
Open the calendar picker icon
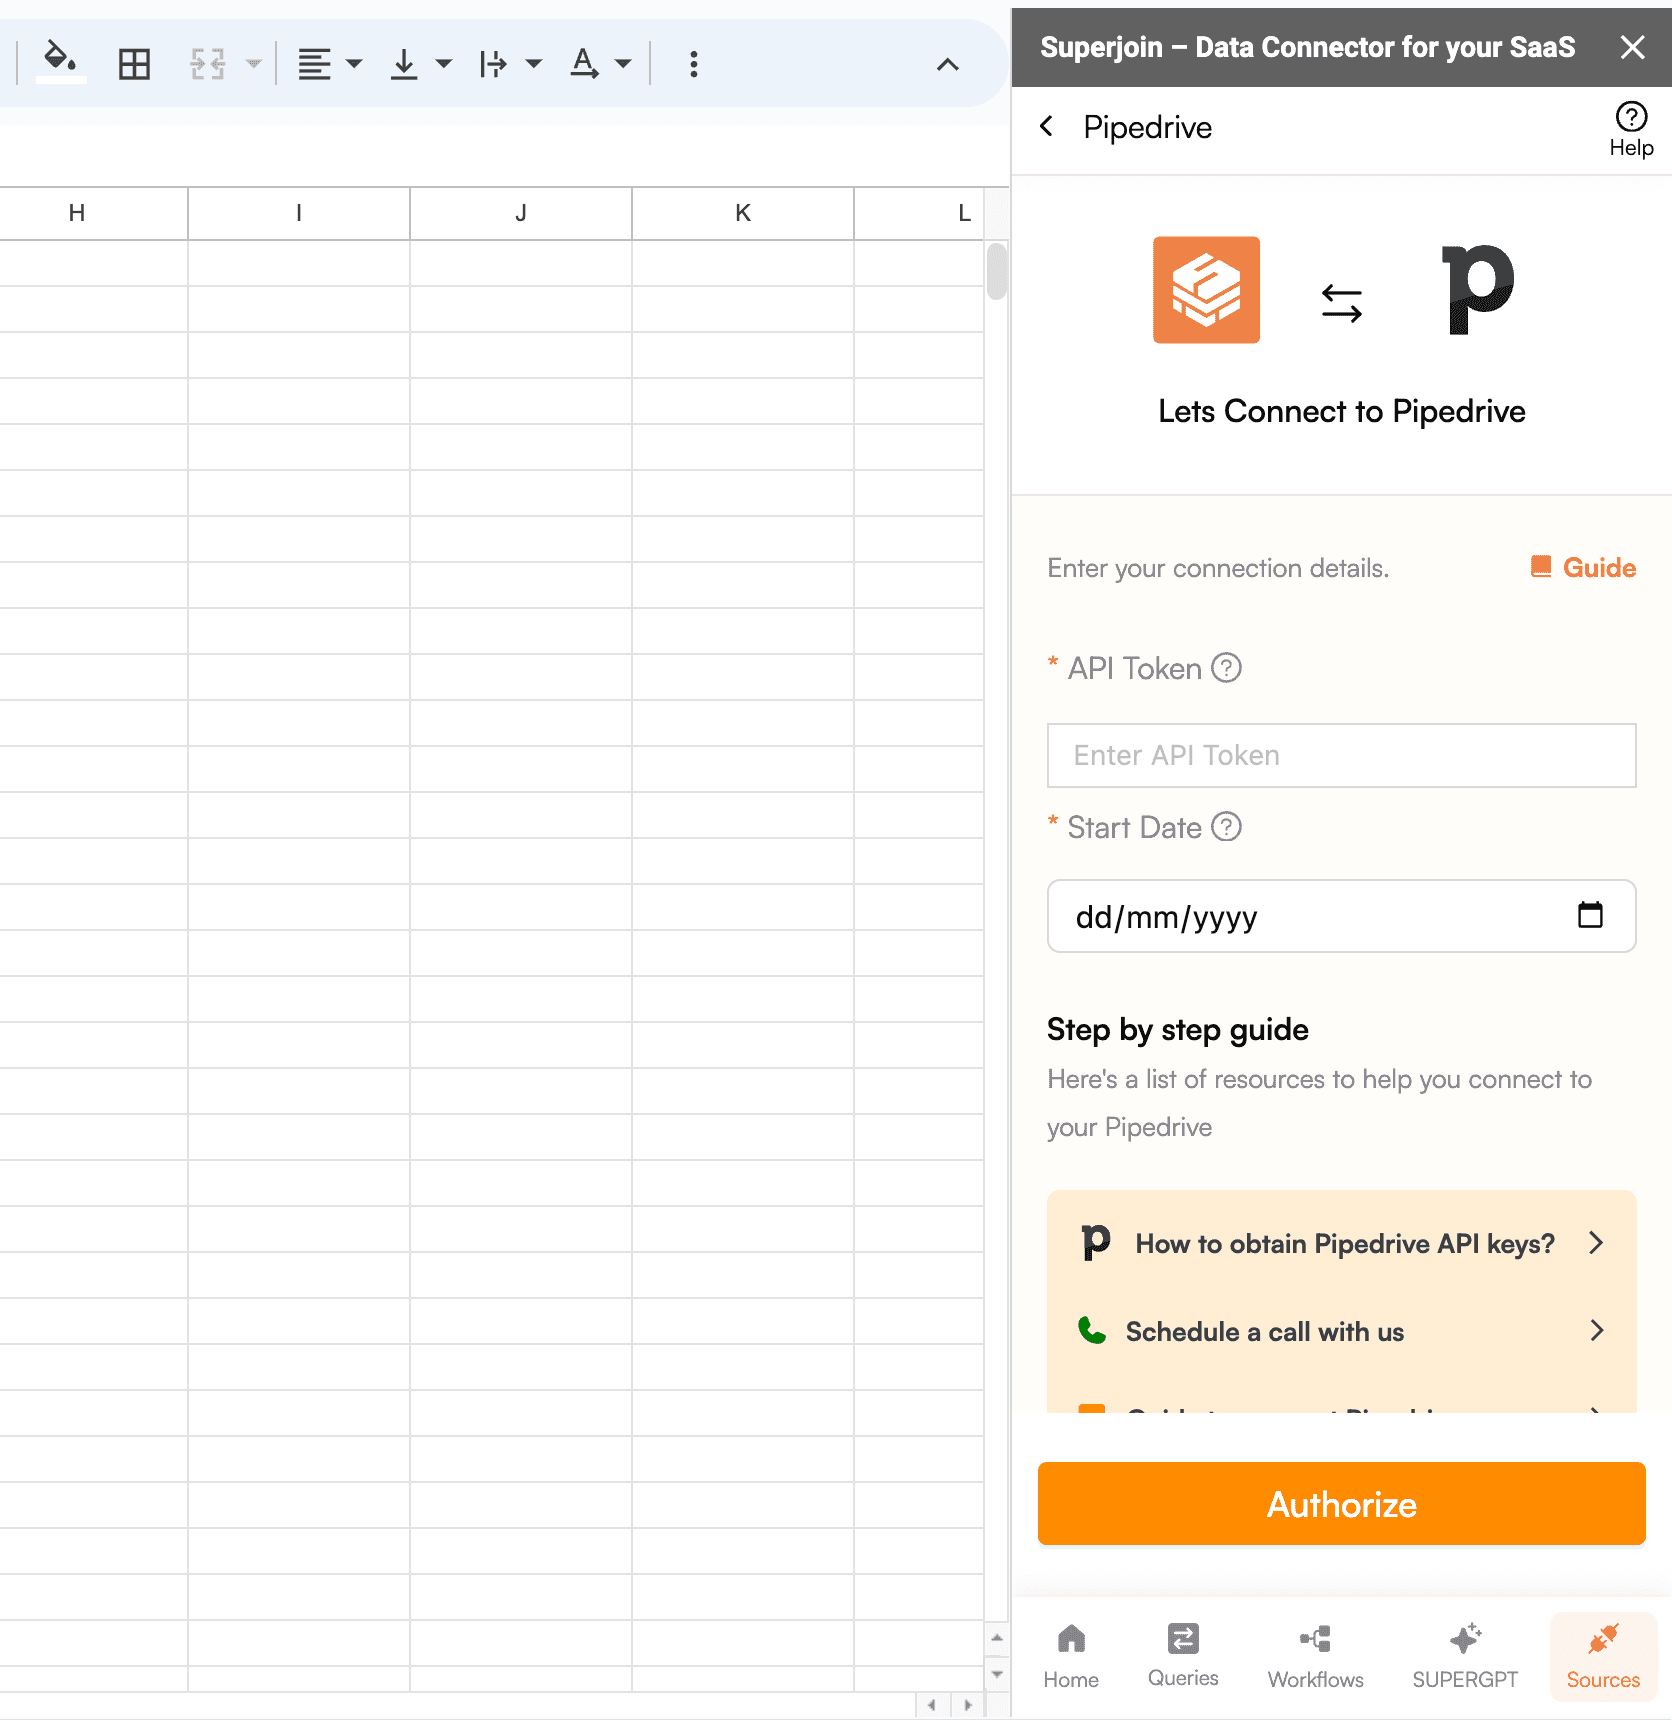[x=1590, y=915]
